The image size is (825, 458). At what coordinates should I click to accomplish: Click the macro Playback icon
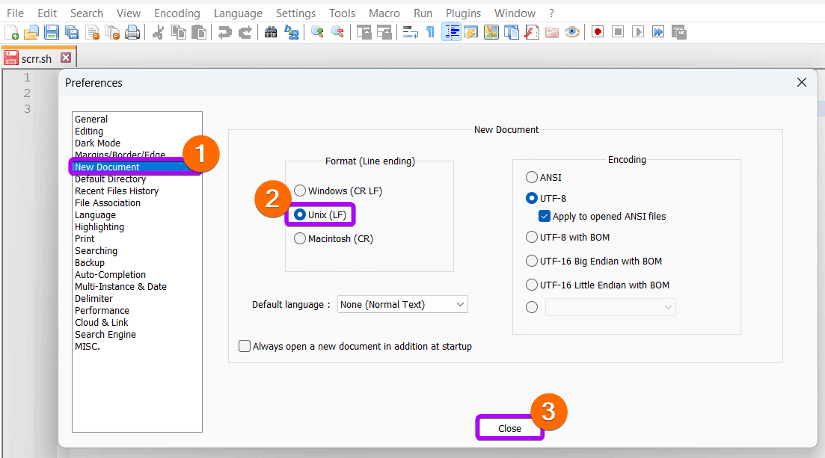pyautogui.click(x=638, y=33)
